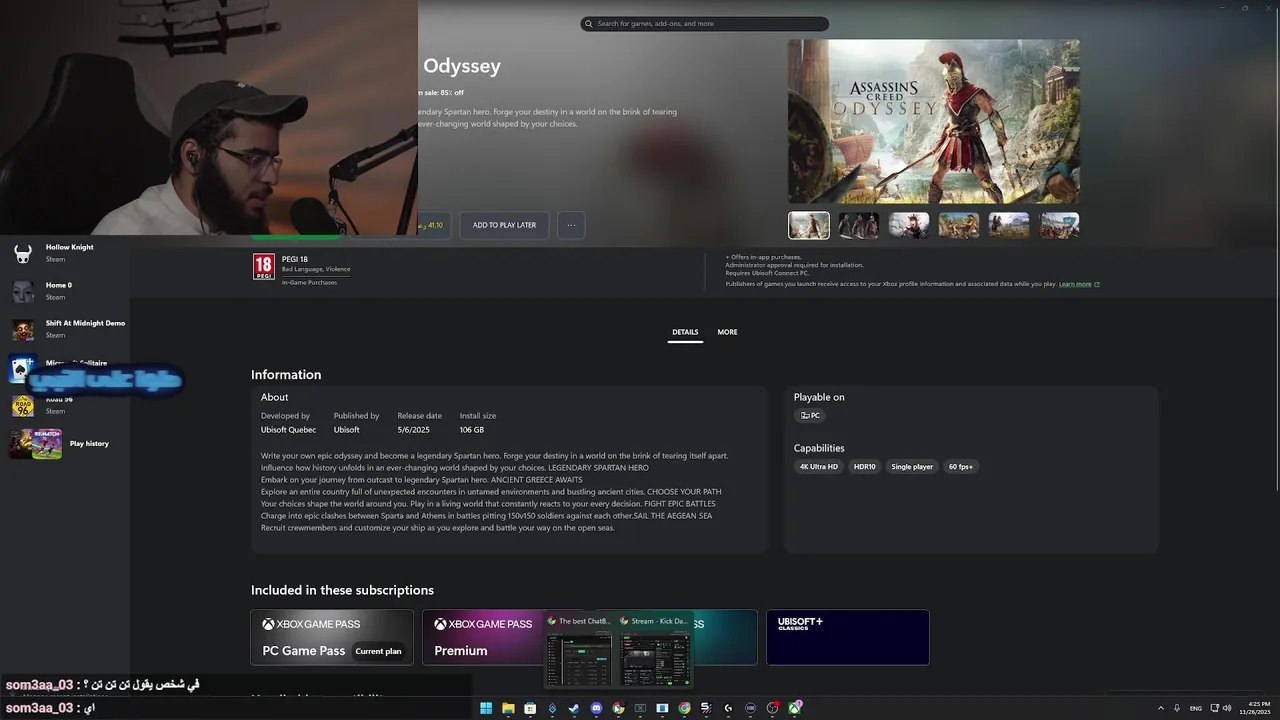Select 'Stream - Kick Da...' window preview
Image resolution: width=1280 pixels, height=720 pixels.
(x=654, y=650)
